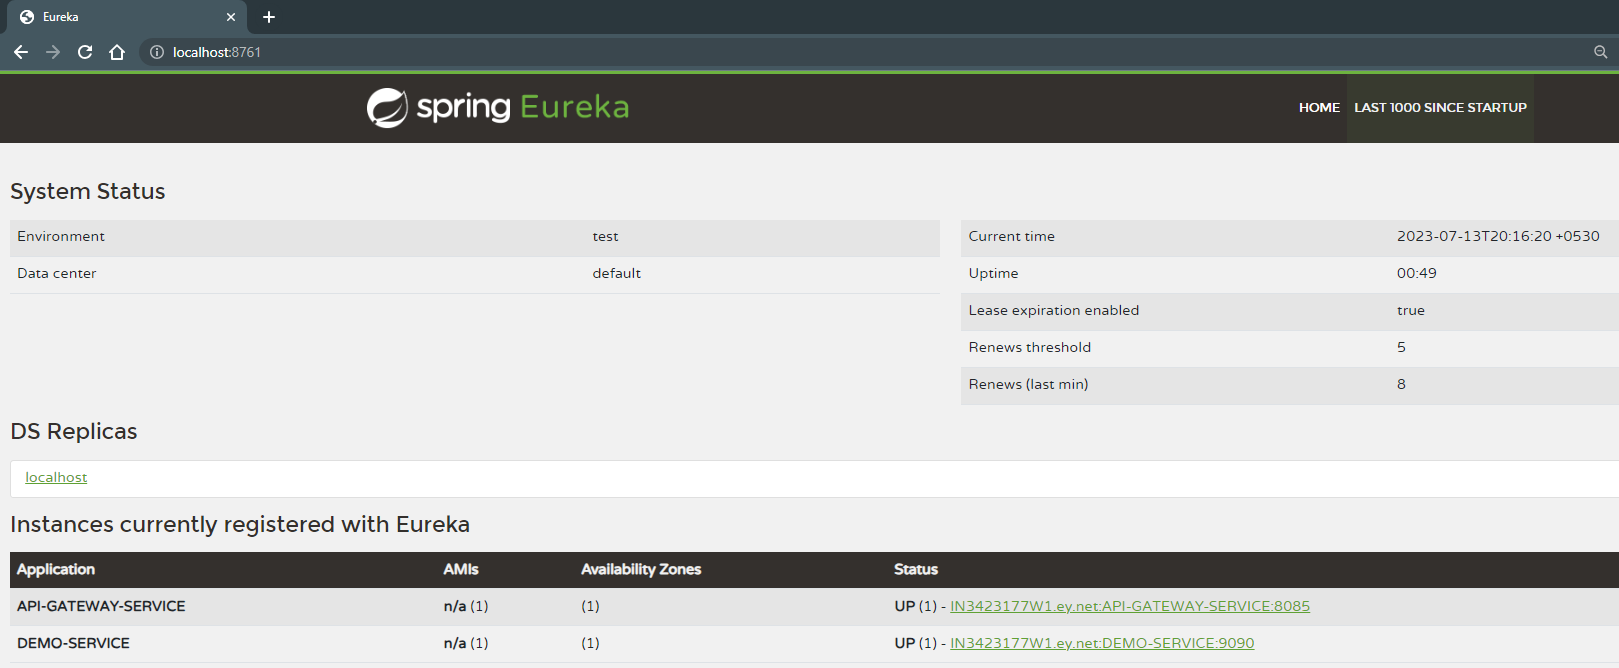This screenshot has width=1619, height=668.
Task: Open the DEMO-SERVICE:9090 instance link
Action: click(x=1102, y=643)
